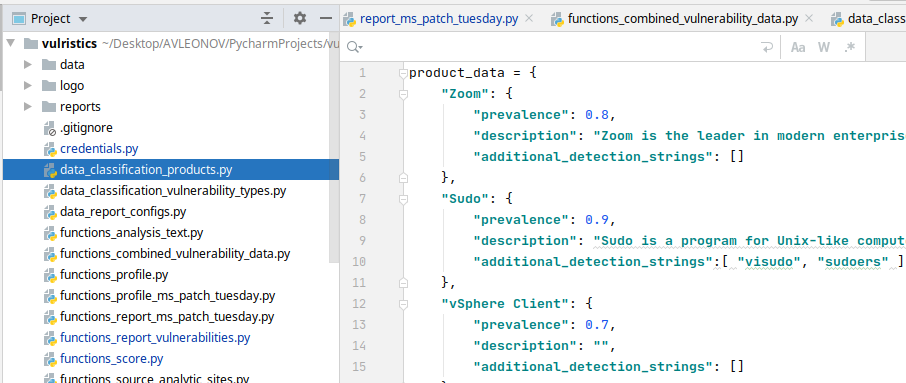Switch to report_ms_patch_tuesday.py tab
The image size is (906, 383).
click(439, 18)
